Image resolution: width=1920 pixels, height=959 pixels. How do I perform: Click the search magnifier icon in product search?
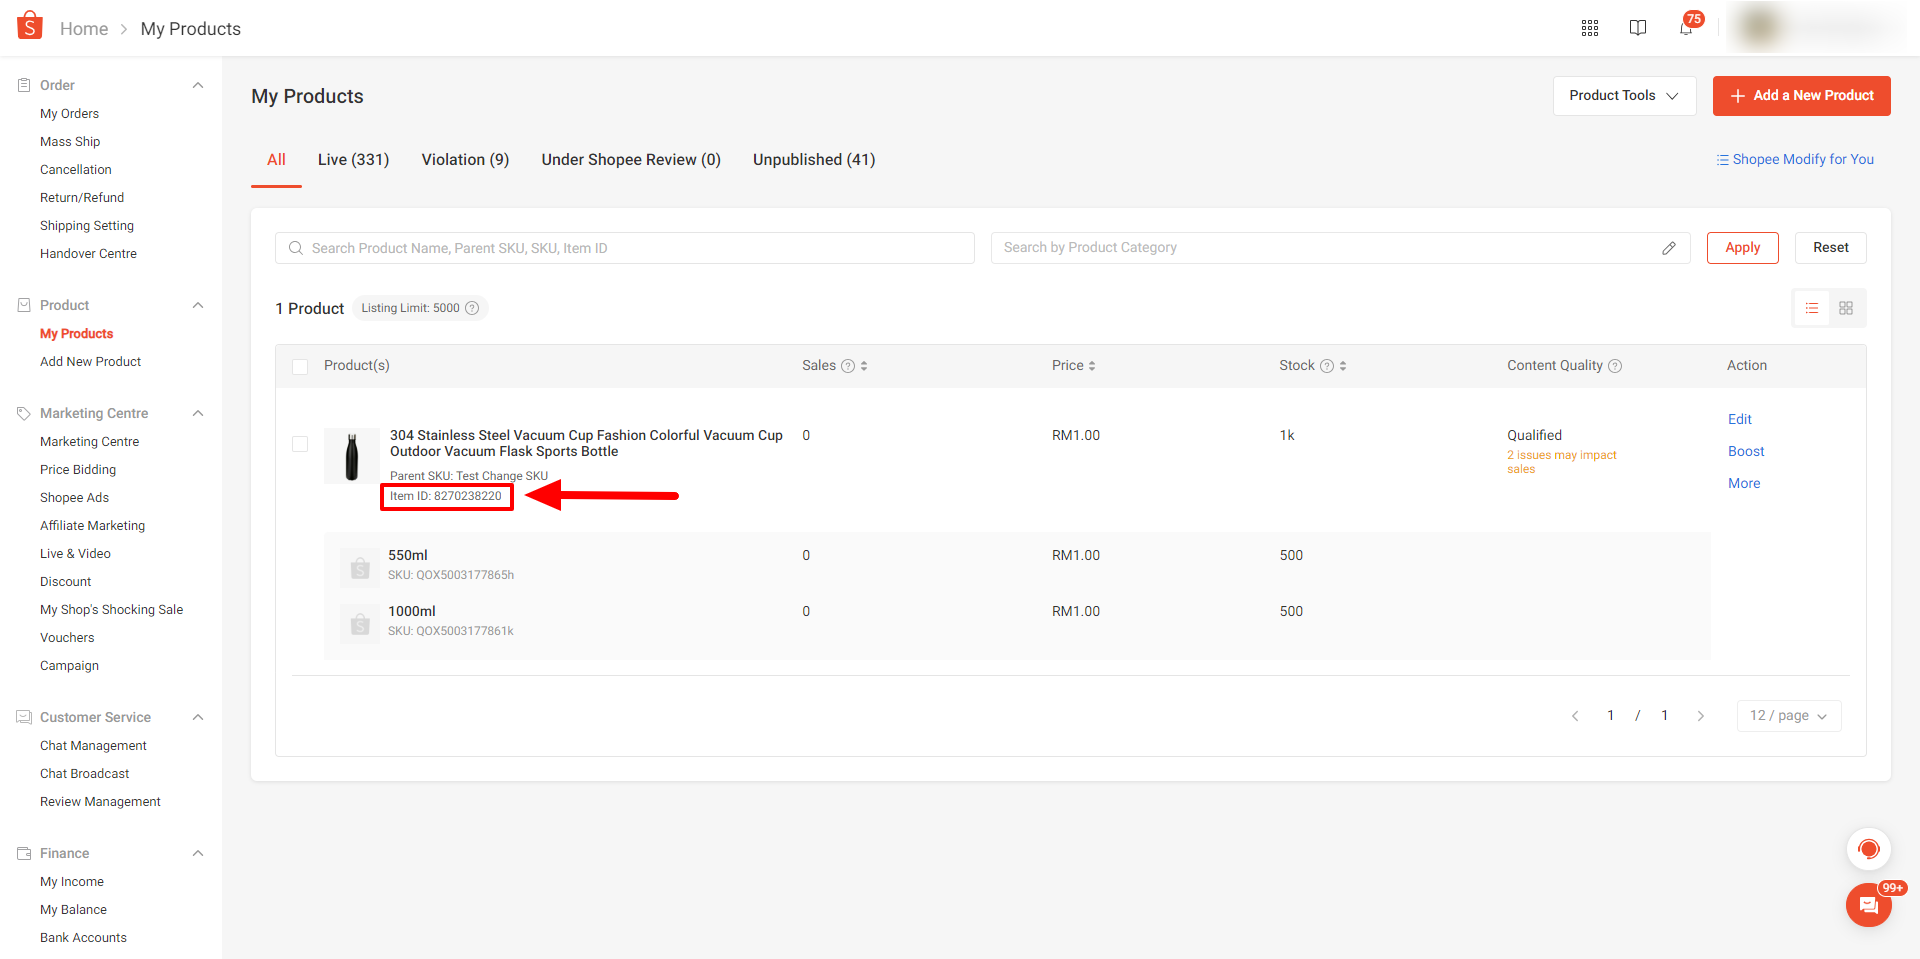pyautogui.click(x=296, y=248)
